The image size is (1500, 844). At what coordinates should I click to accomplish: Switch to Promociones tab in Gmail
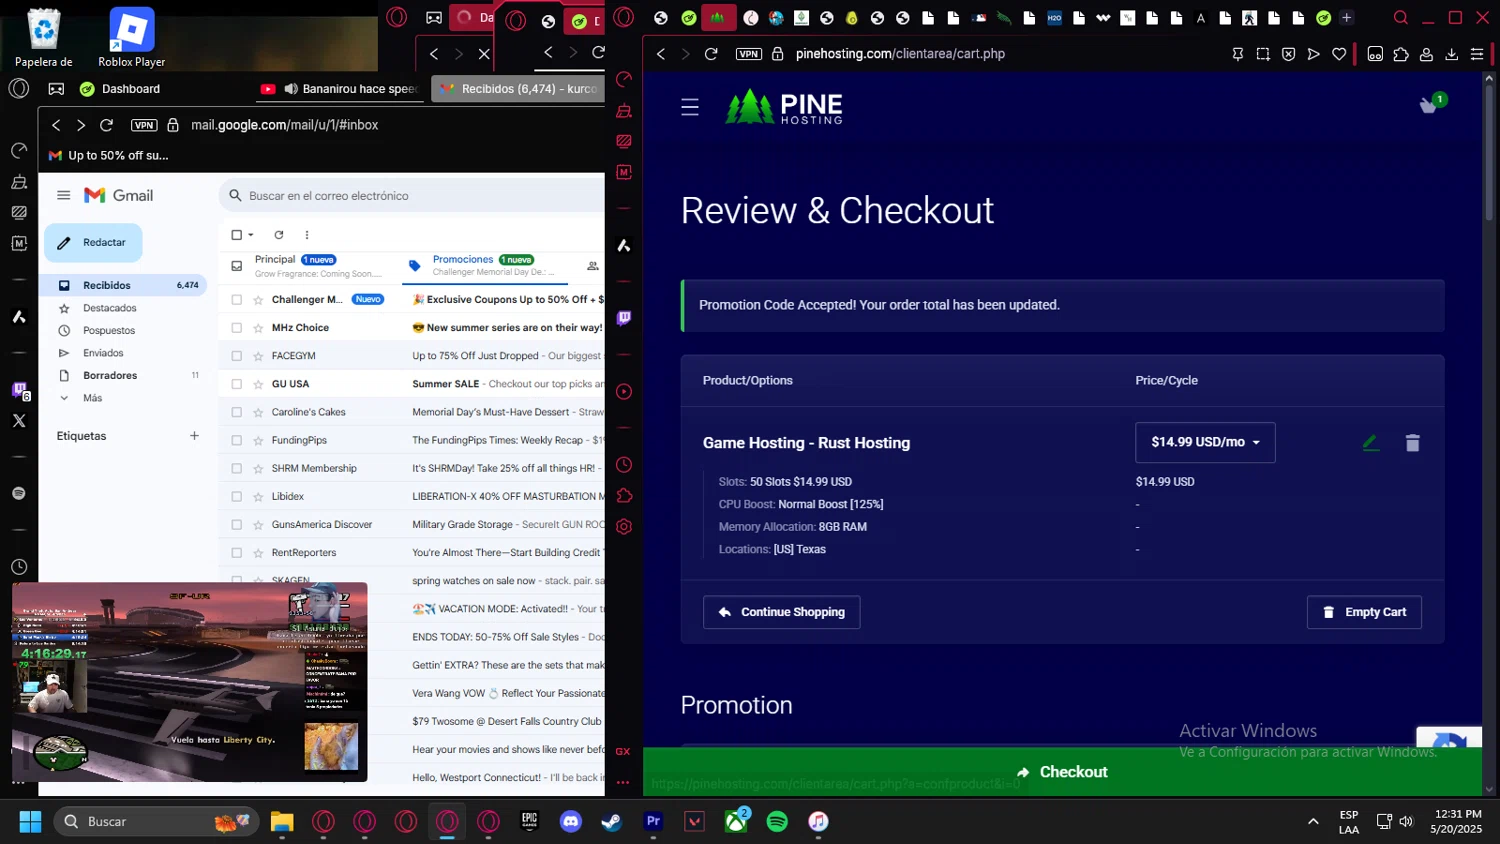(x=484, y=265)
